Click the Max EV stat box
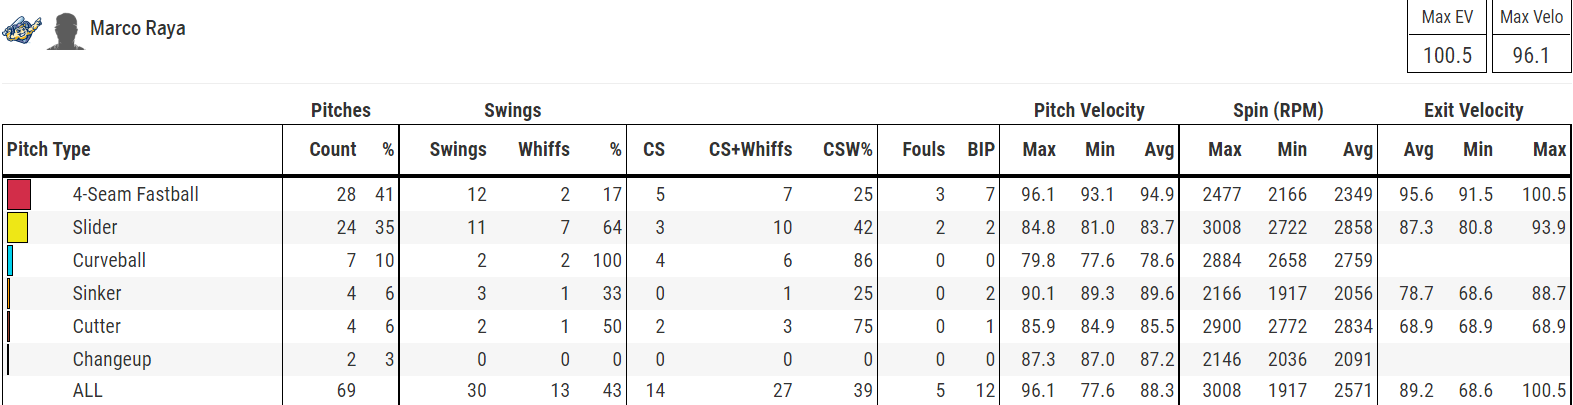Image resolution: width=1573 pixels, height=405 pixels. (x=1447, y=37)
